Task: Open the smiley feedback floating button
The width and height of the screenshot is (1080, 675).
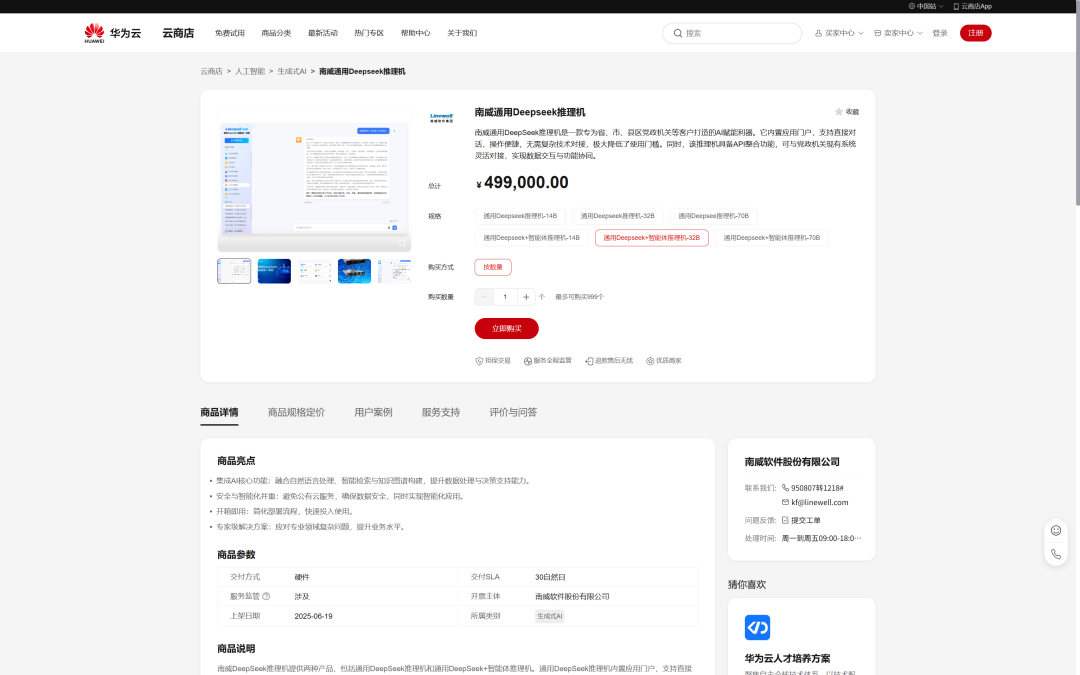Action: (1056, 530)
